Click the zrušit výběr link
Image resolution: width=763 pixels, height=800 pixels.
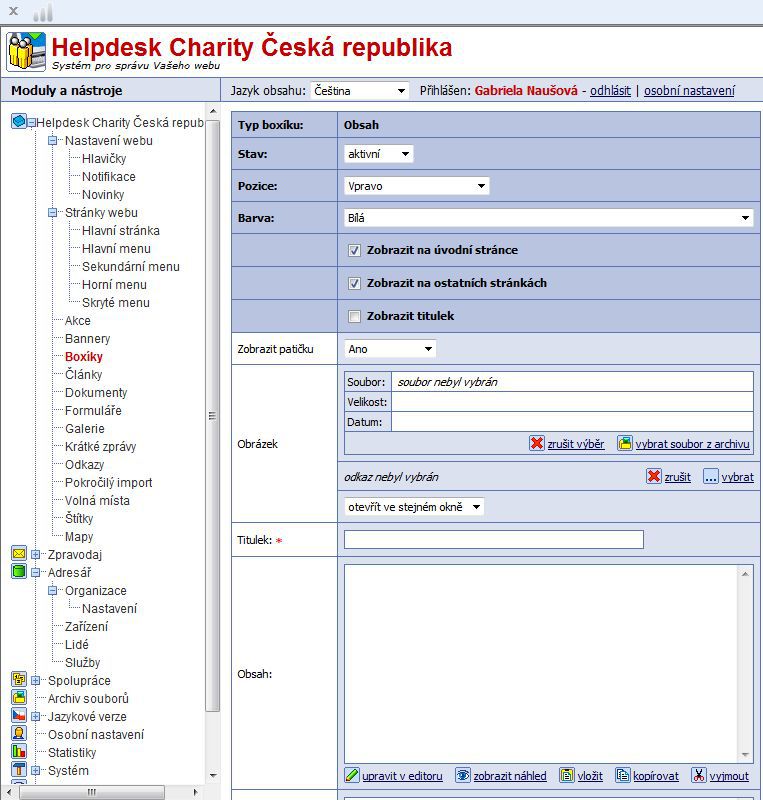(576, 444)
